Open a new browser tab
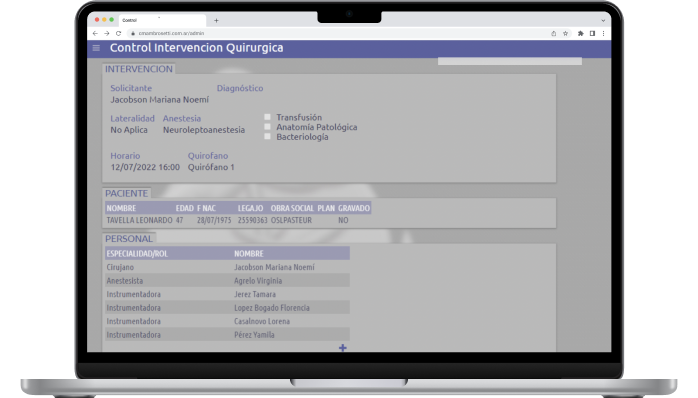 pos(216,20)
